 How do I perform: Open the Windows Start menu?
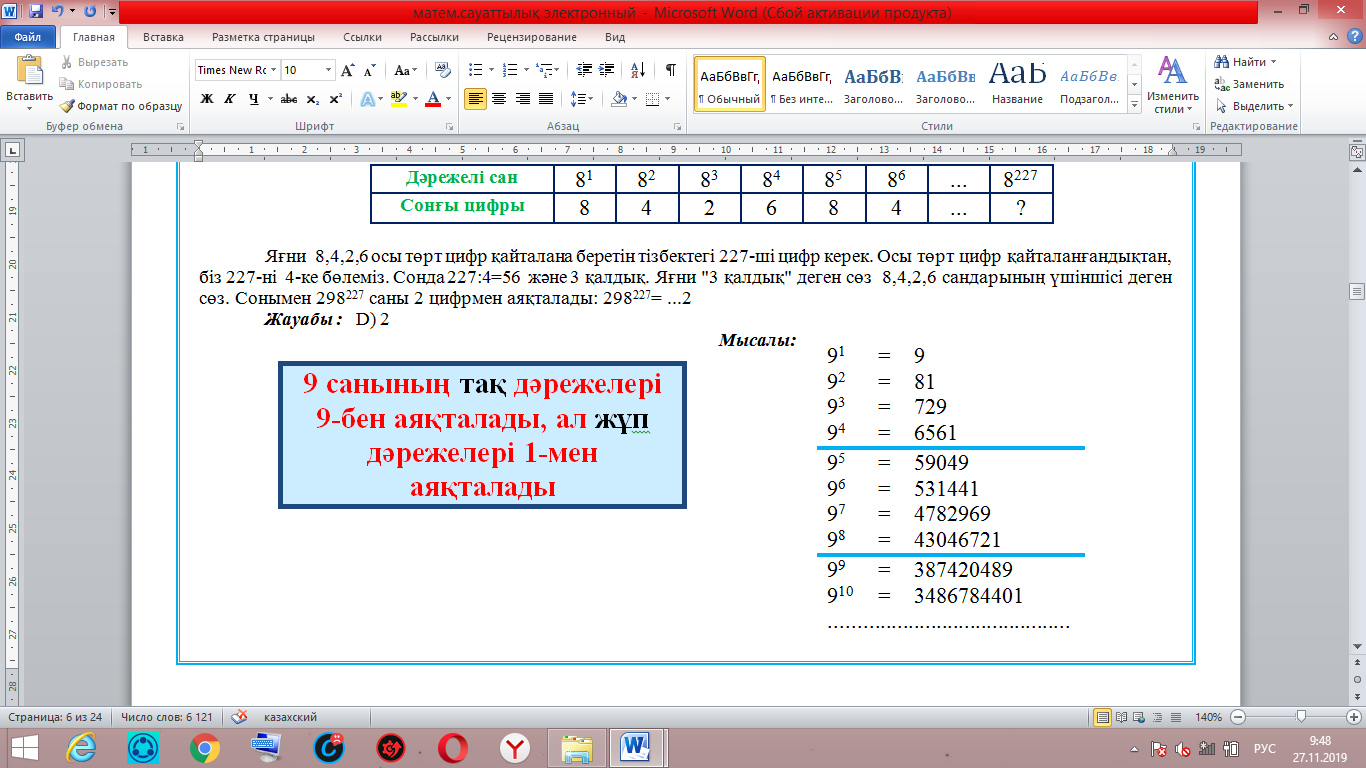[x=24, y=747]
